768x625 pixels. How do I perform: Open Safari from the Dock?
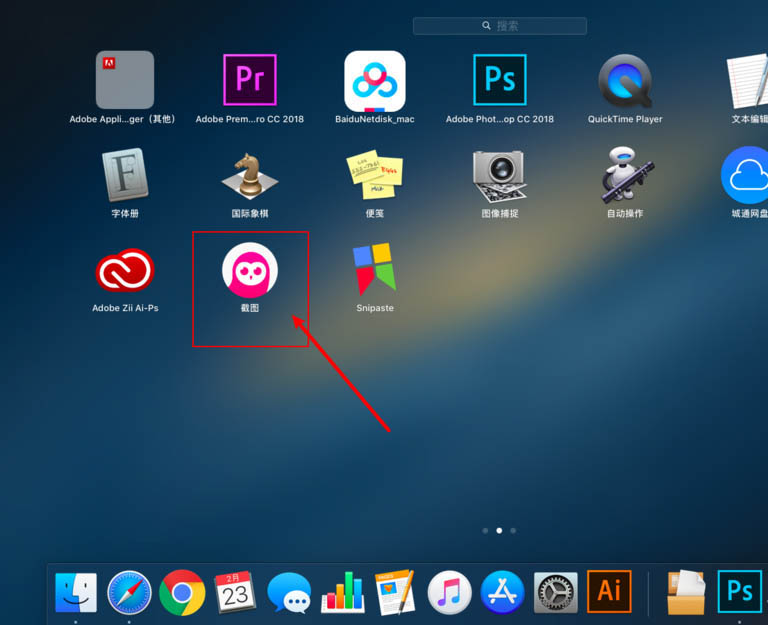(x=129, y=593)
